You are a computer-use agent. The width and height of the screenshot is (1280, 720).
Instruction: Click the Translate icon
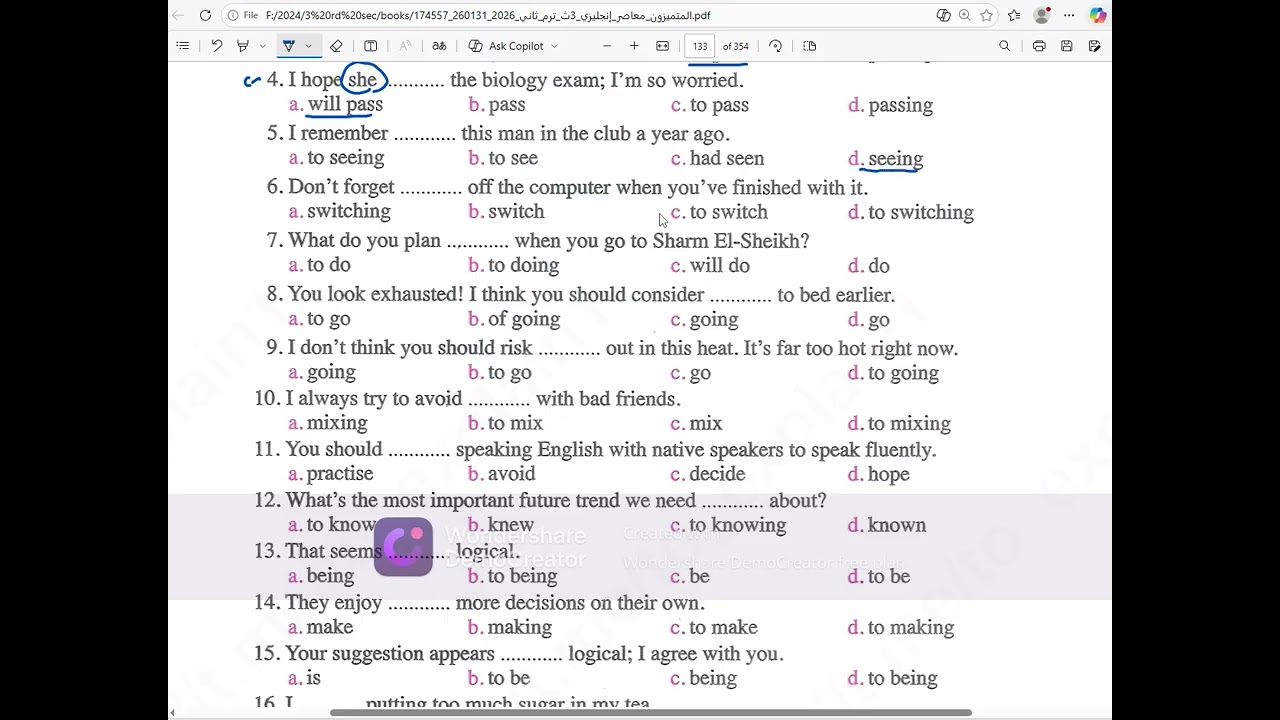coord(439,46)
